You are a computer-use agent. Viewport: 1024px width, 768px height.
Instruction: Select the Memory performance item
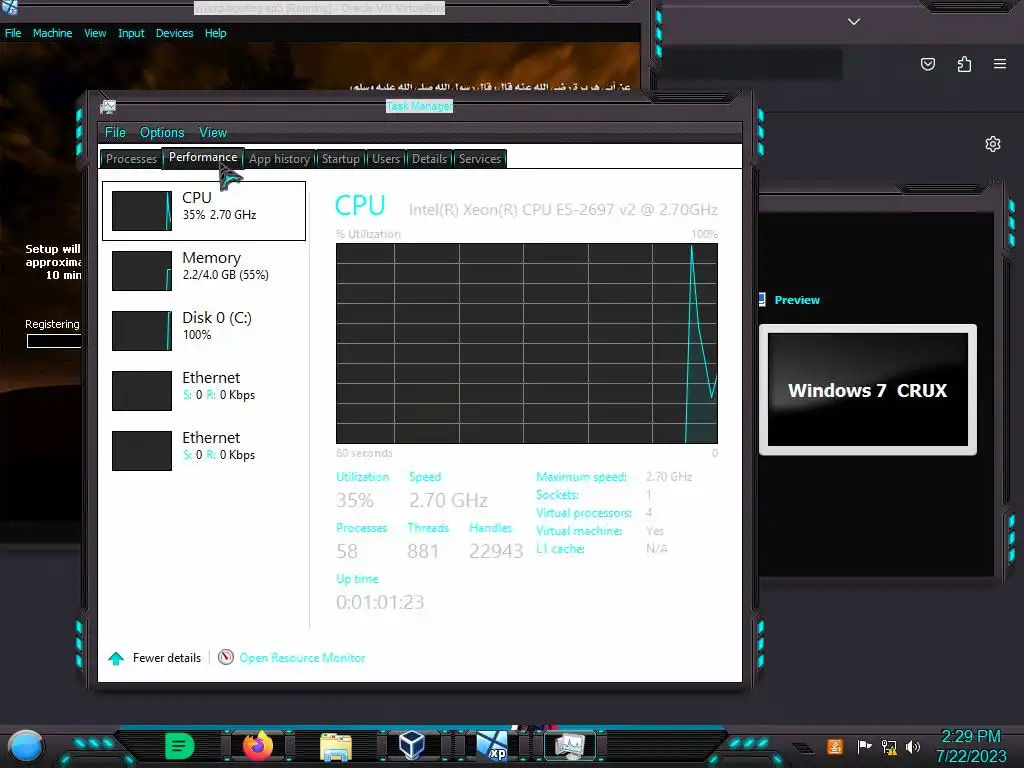[204, 271]
